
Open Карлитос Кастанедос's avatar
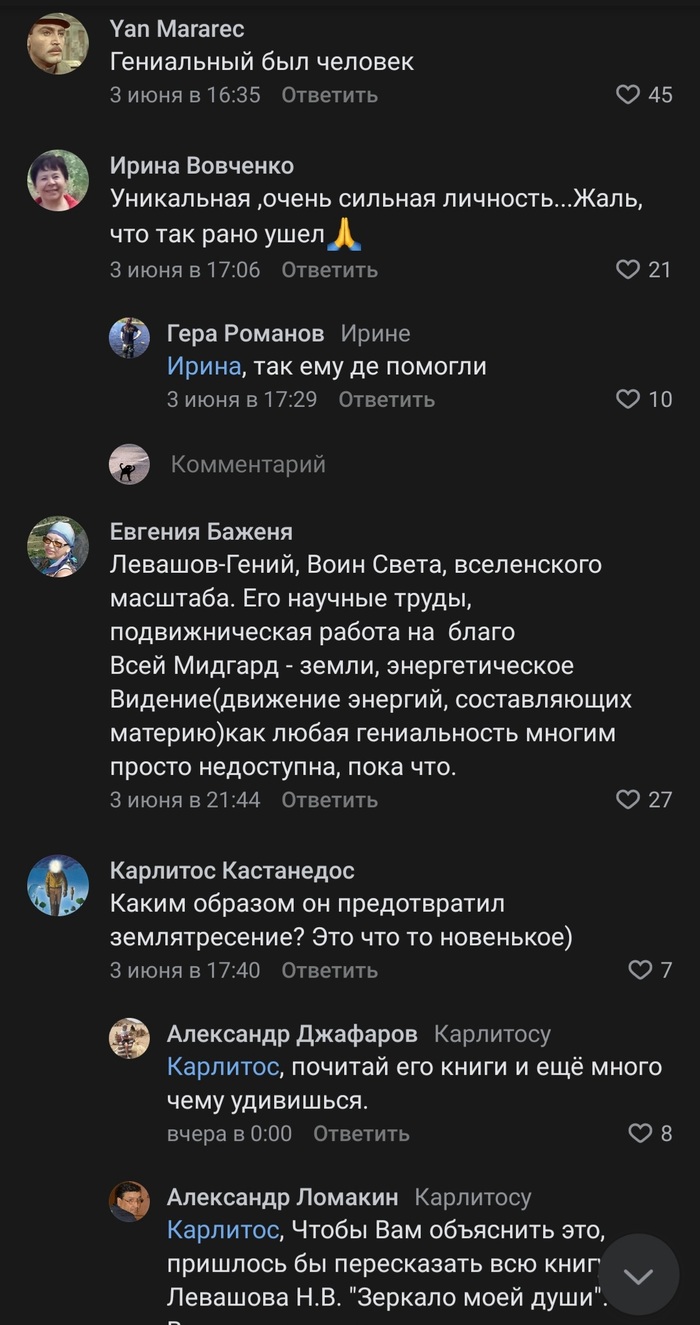58,886
